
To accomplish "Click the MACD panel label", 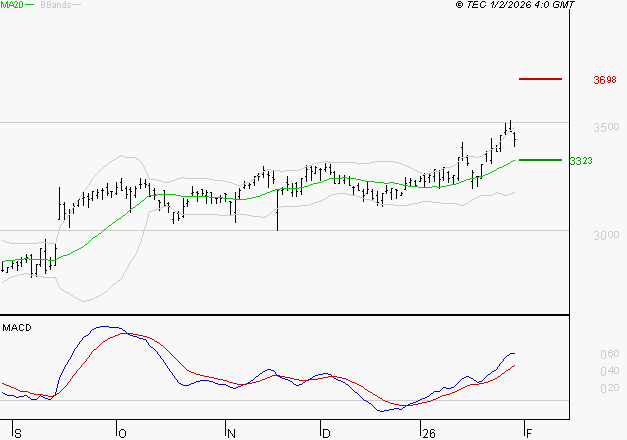I will (x=17, y=328).
